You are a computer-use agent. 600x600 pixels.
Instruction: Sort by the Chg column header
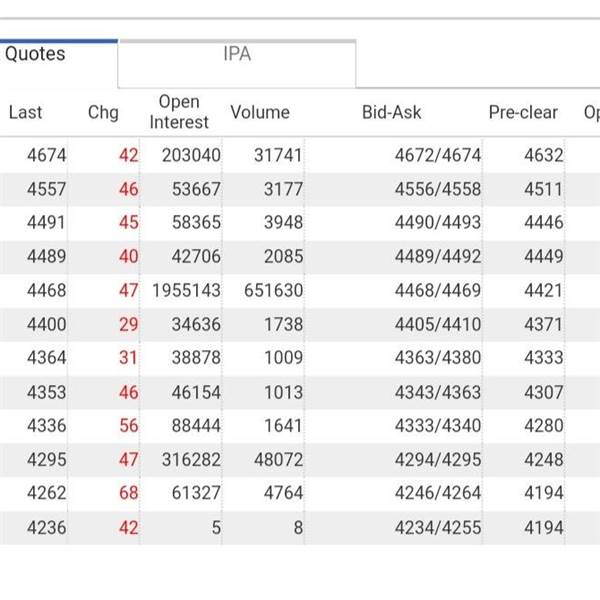pos(103,112)
